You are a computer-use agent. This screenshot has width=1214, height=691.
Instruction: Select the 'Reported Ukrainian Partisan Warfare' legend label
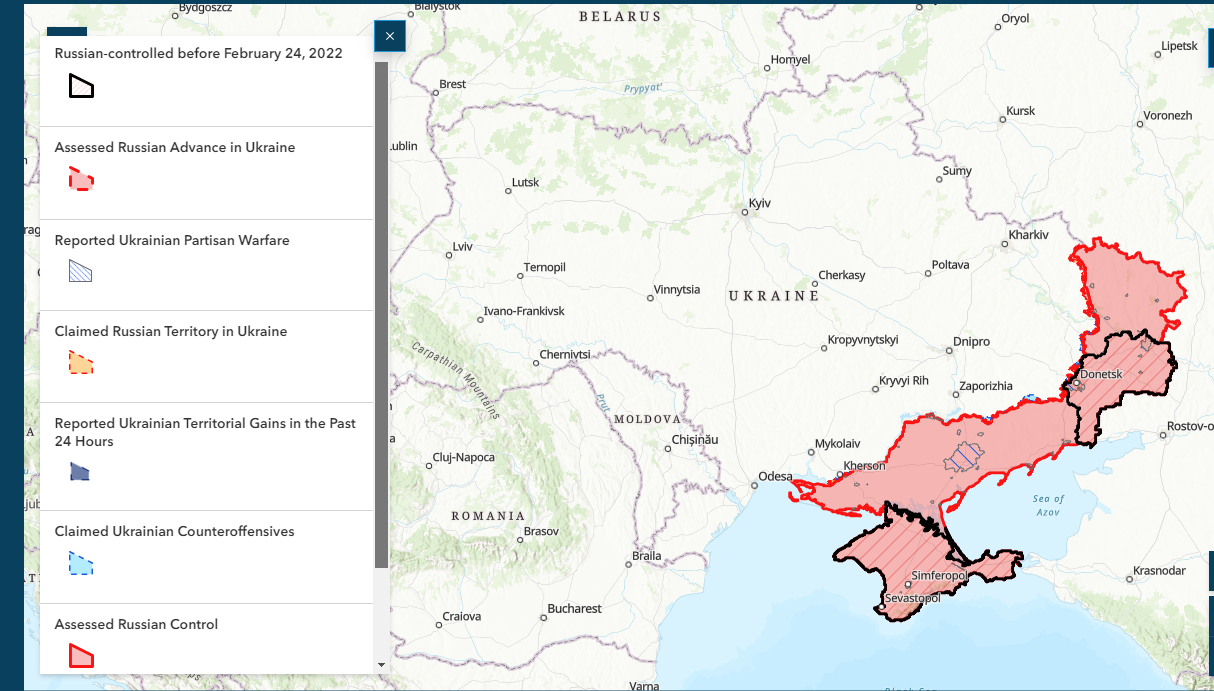[x=172, y=240]
